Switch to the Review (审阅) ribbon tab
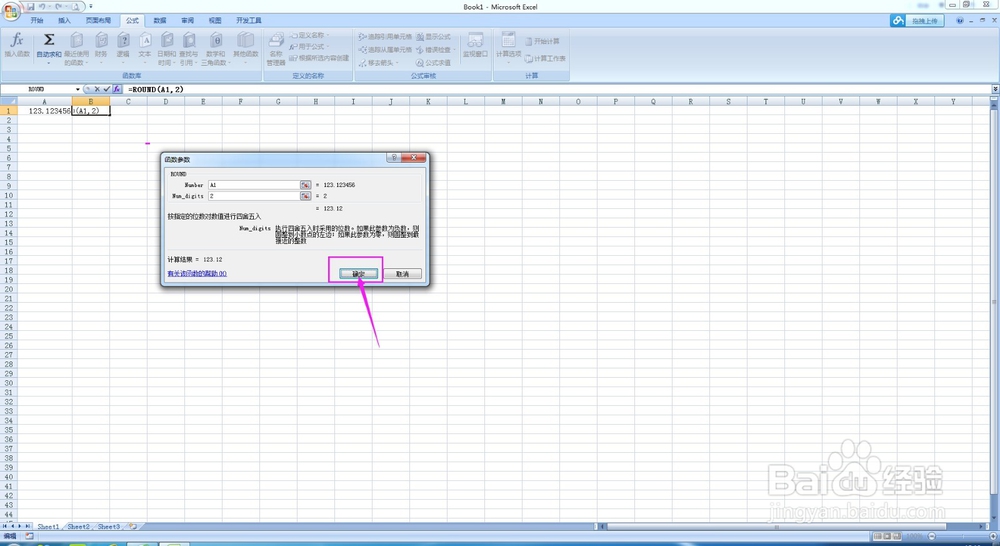1000x546 pixels. pos(188,20)
